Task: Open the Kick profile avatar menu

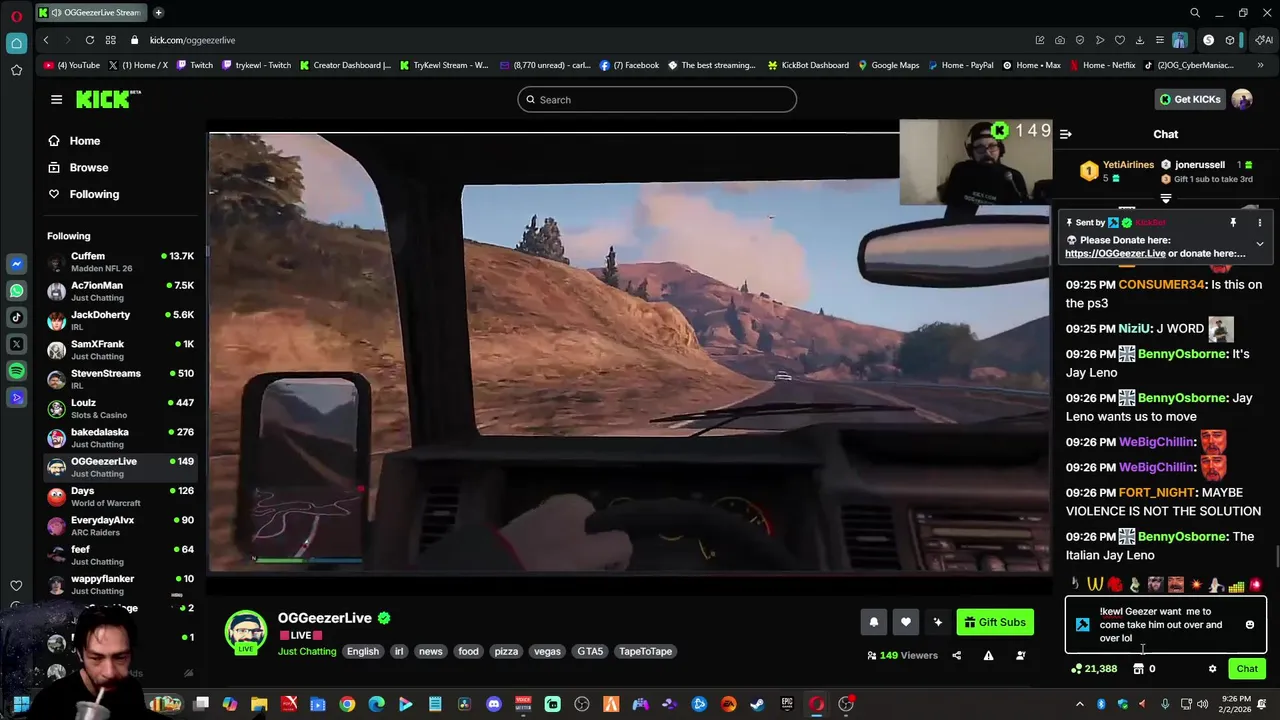Action: (1242, 99)
